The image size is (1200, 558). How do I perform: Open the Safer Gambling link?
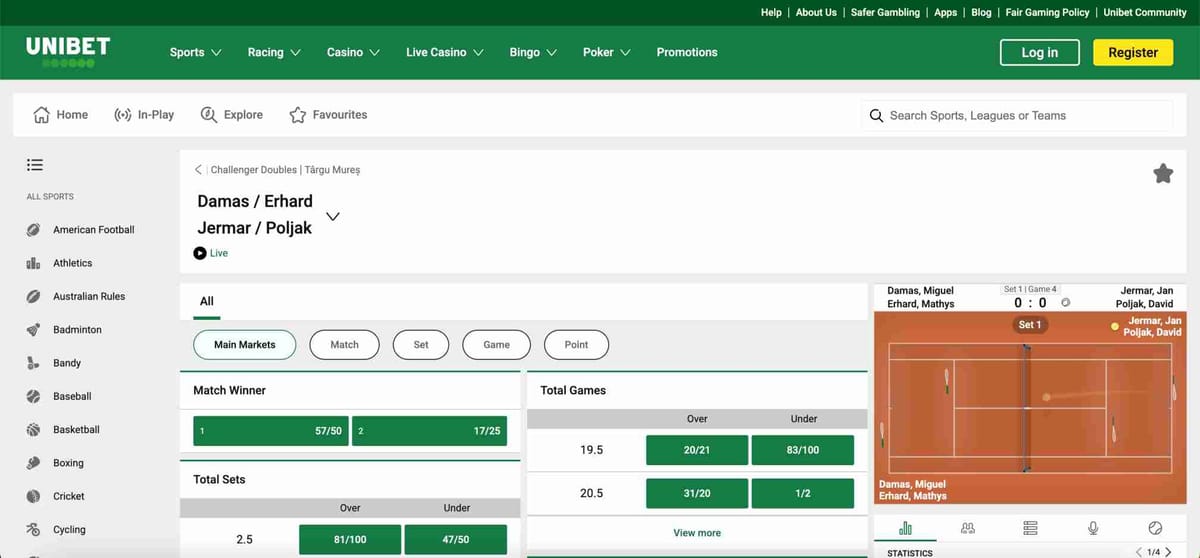pos(885,12)
